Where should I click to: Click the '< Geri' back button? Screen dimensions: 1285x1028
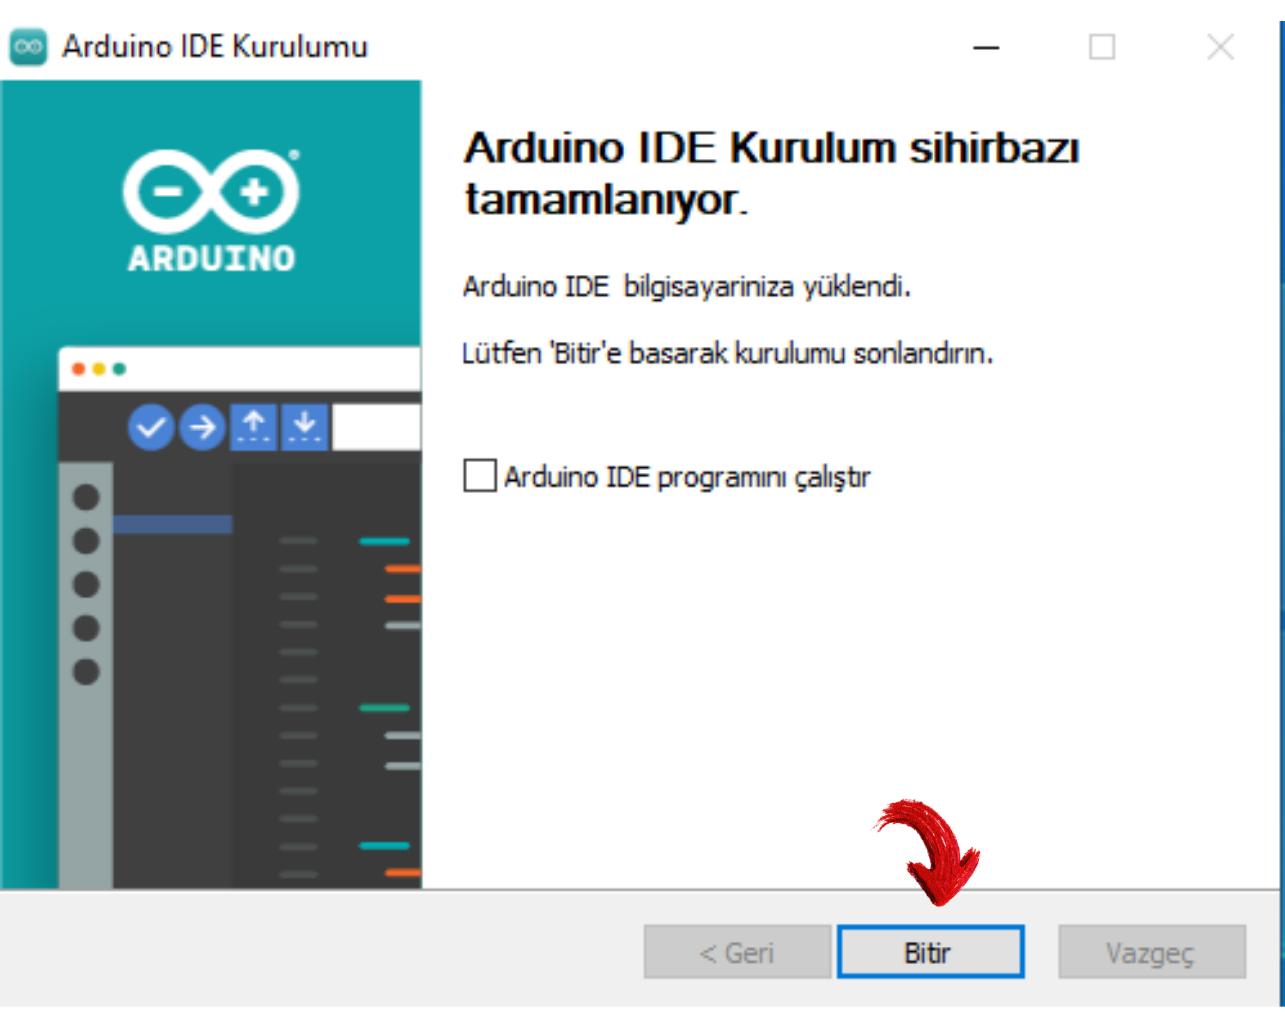(737, 952)
